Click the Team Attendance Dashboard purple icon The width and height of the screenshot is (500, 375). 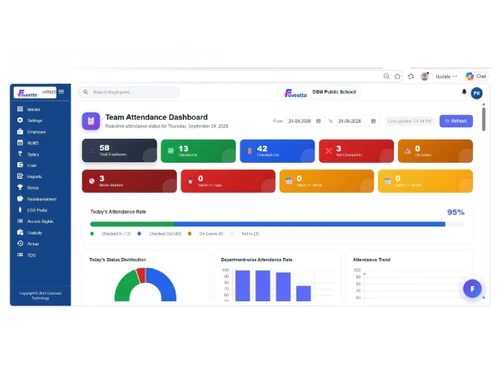pyautogui.click(x=91, y=121)
